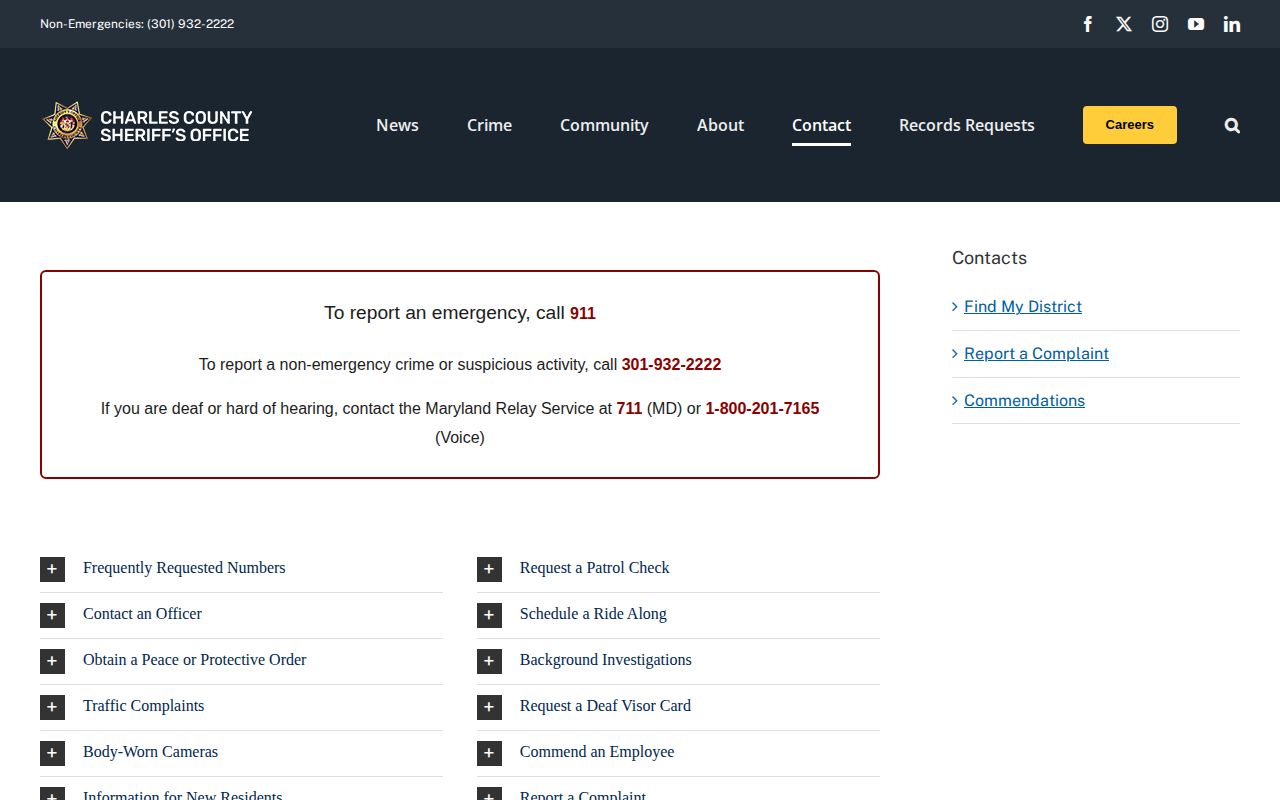Screen dimensions: 1280x800
Task: Expand Background Investigations plus icon
Action: coord(489,661)
